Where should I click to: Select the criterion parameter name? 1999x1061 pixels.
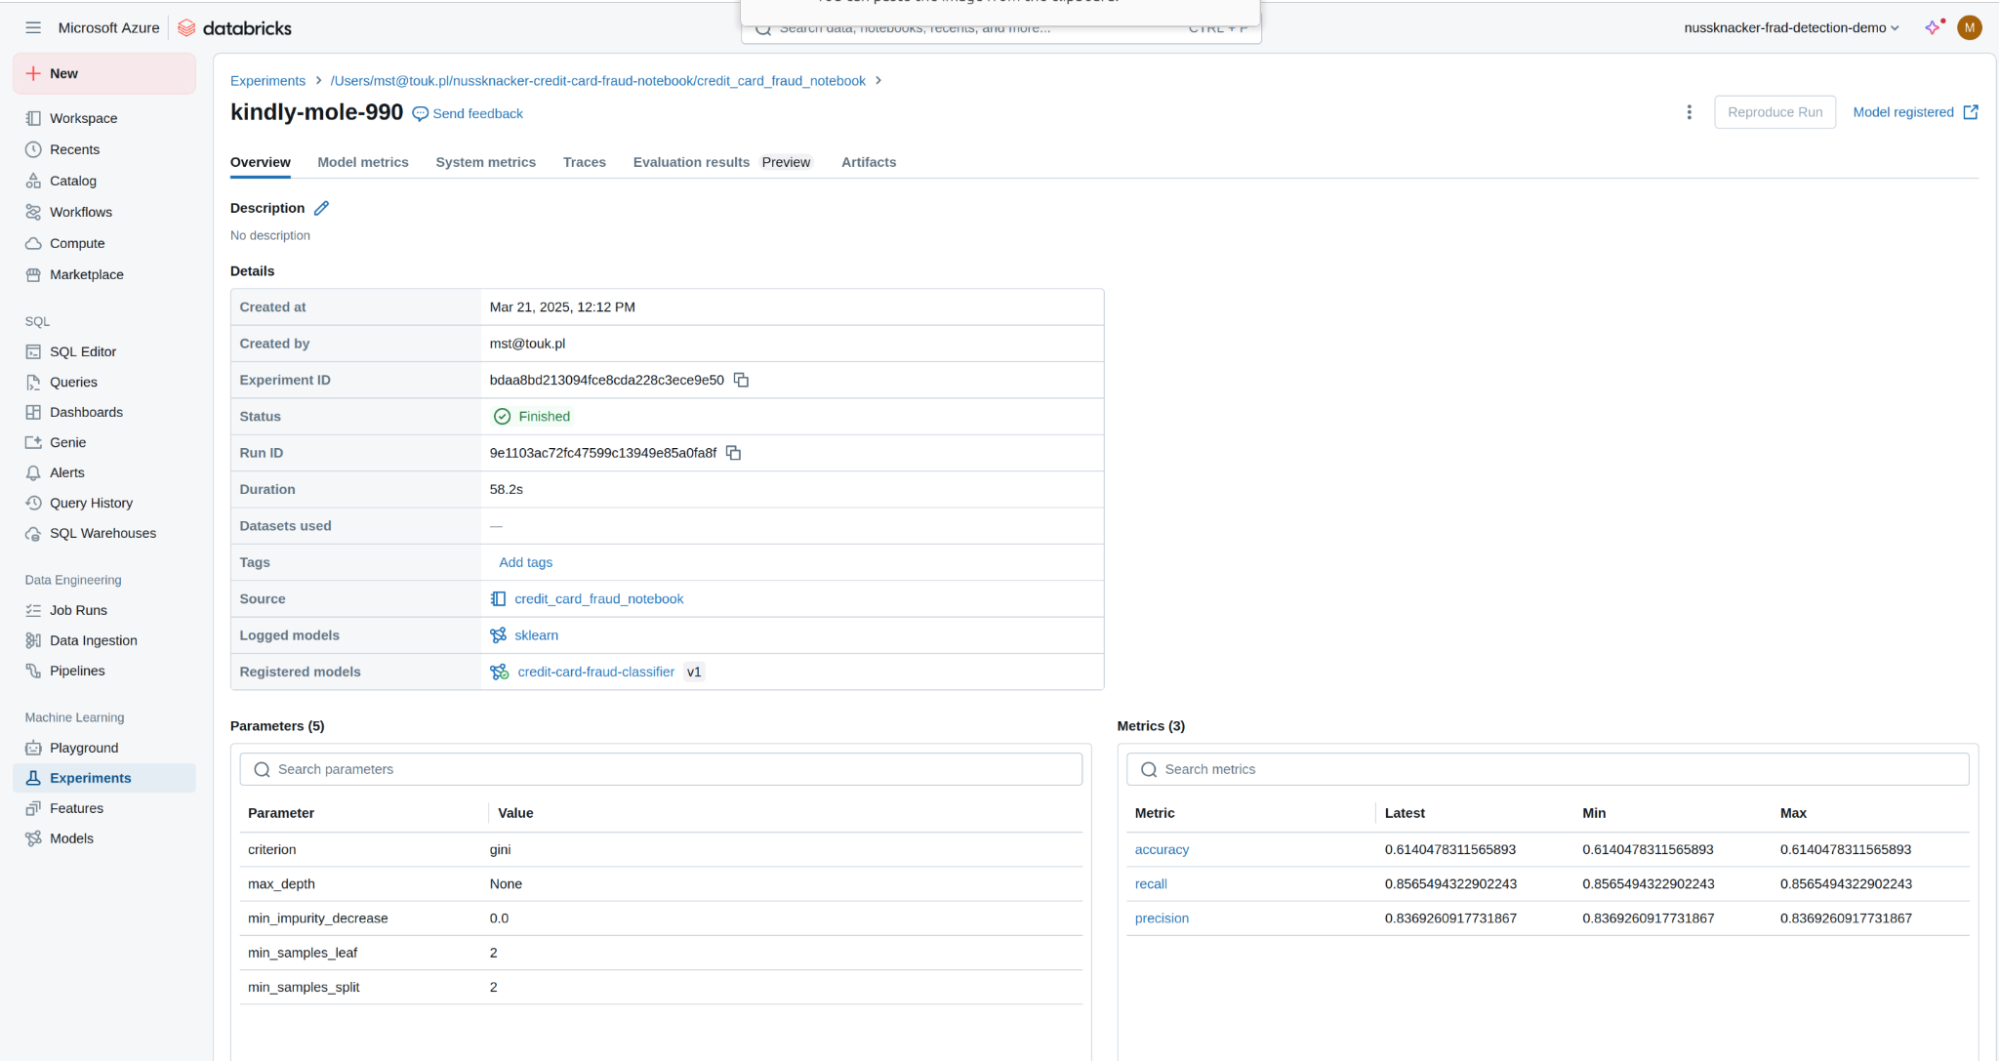coord(272,849)
